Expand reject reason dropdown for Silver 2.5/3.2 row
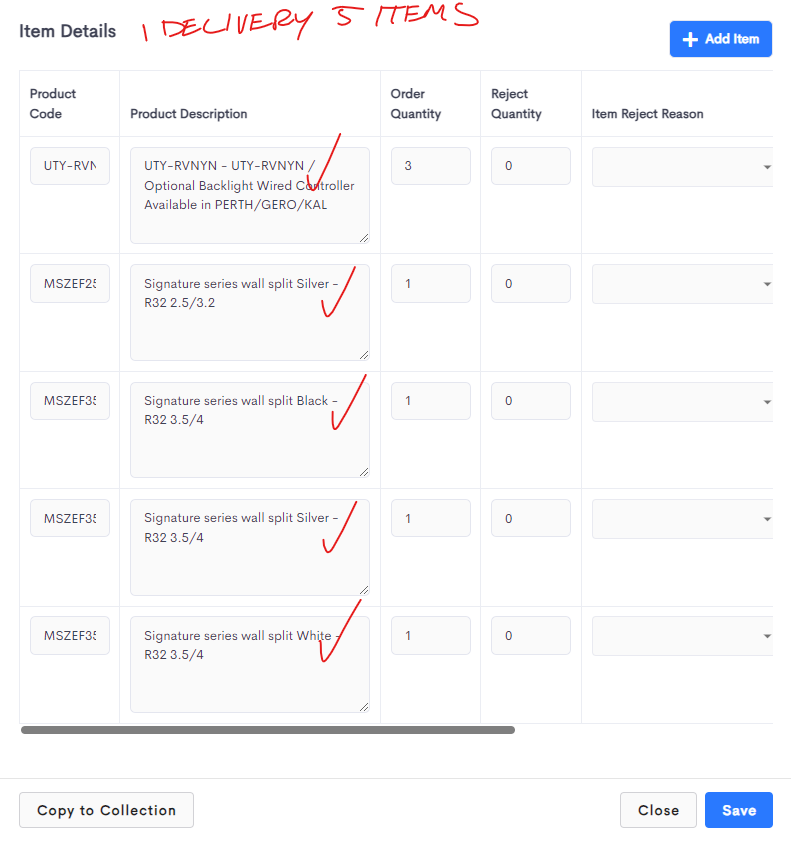791x843 pixels. coord(682,284)
